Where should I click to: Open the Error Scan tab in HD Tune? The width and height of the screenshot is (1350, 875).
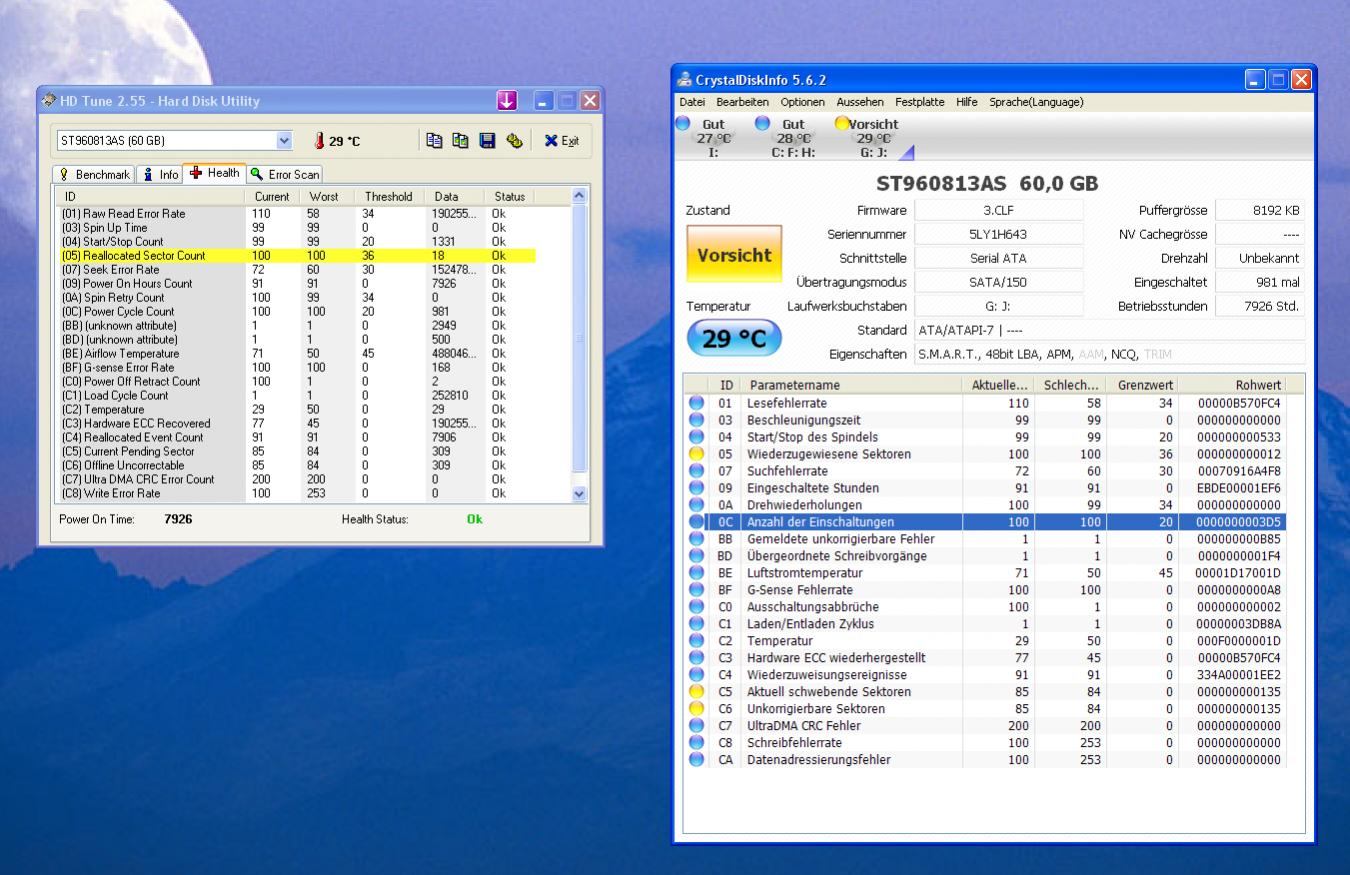pos(286,174)
